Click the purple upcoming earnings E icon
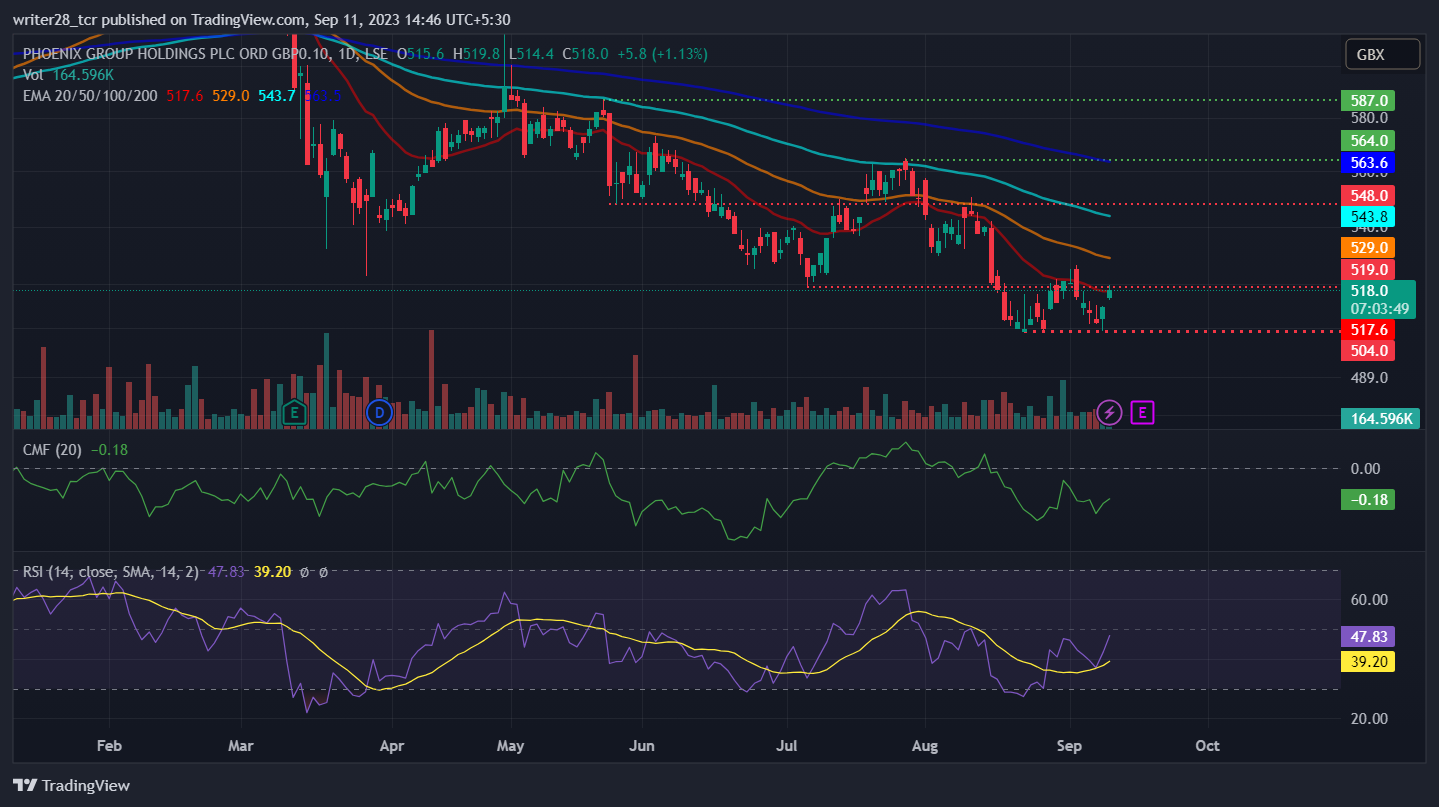Viewport: 1439px width, 807px height. 1143,412
